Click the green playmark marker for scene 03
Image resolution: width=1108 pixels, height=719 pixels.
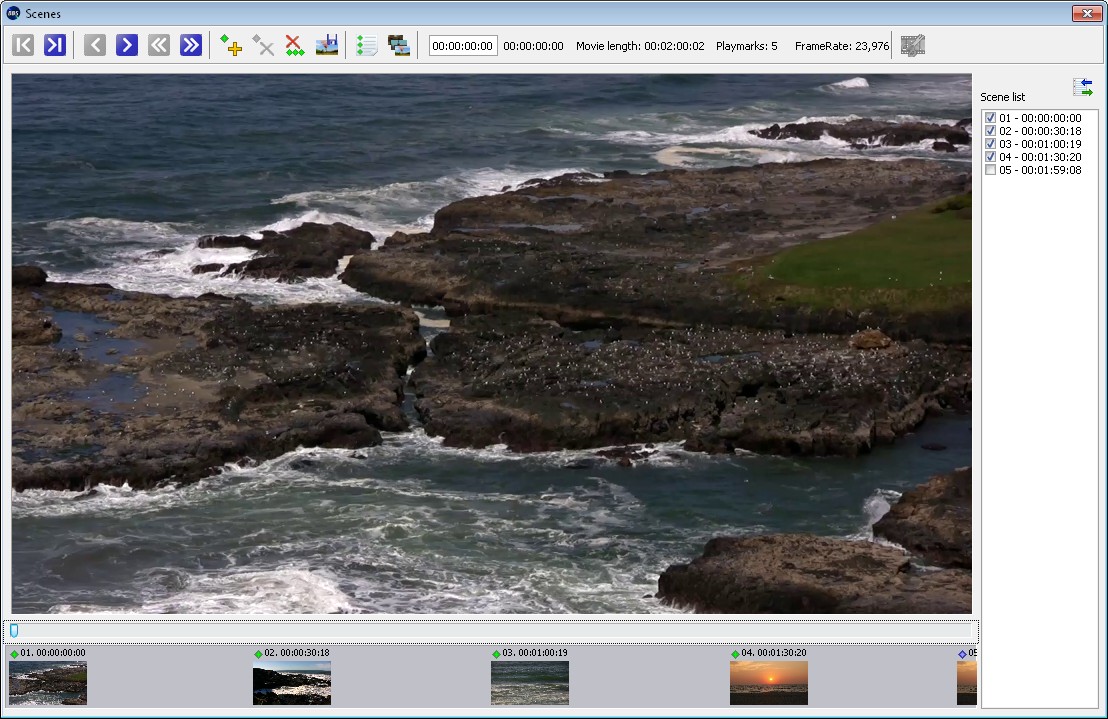click(x=496, y=652)
